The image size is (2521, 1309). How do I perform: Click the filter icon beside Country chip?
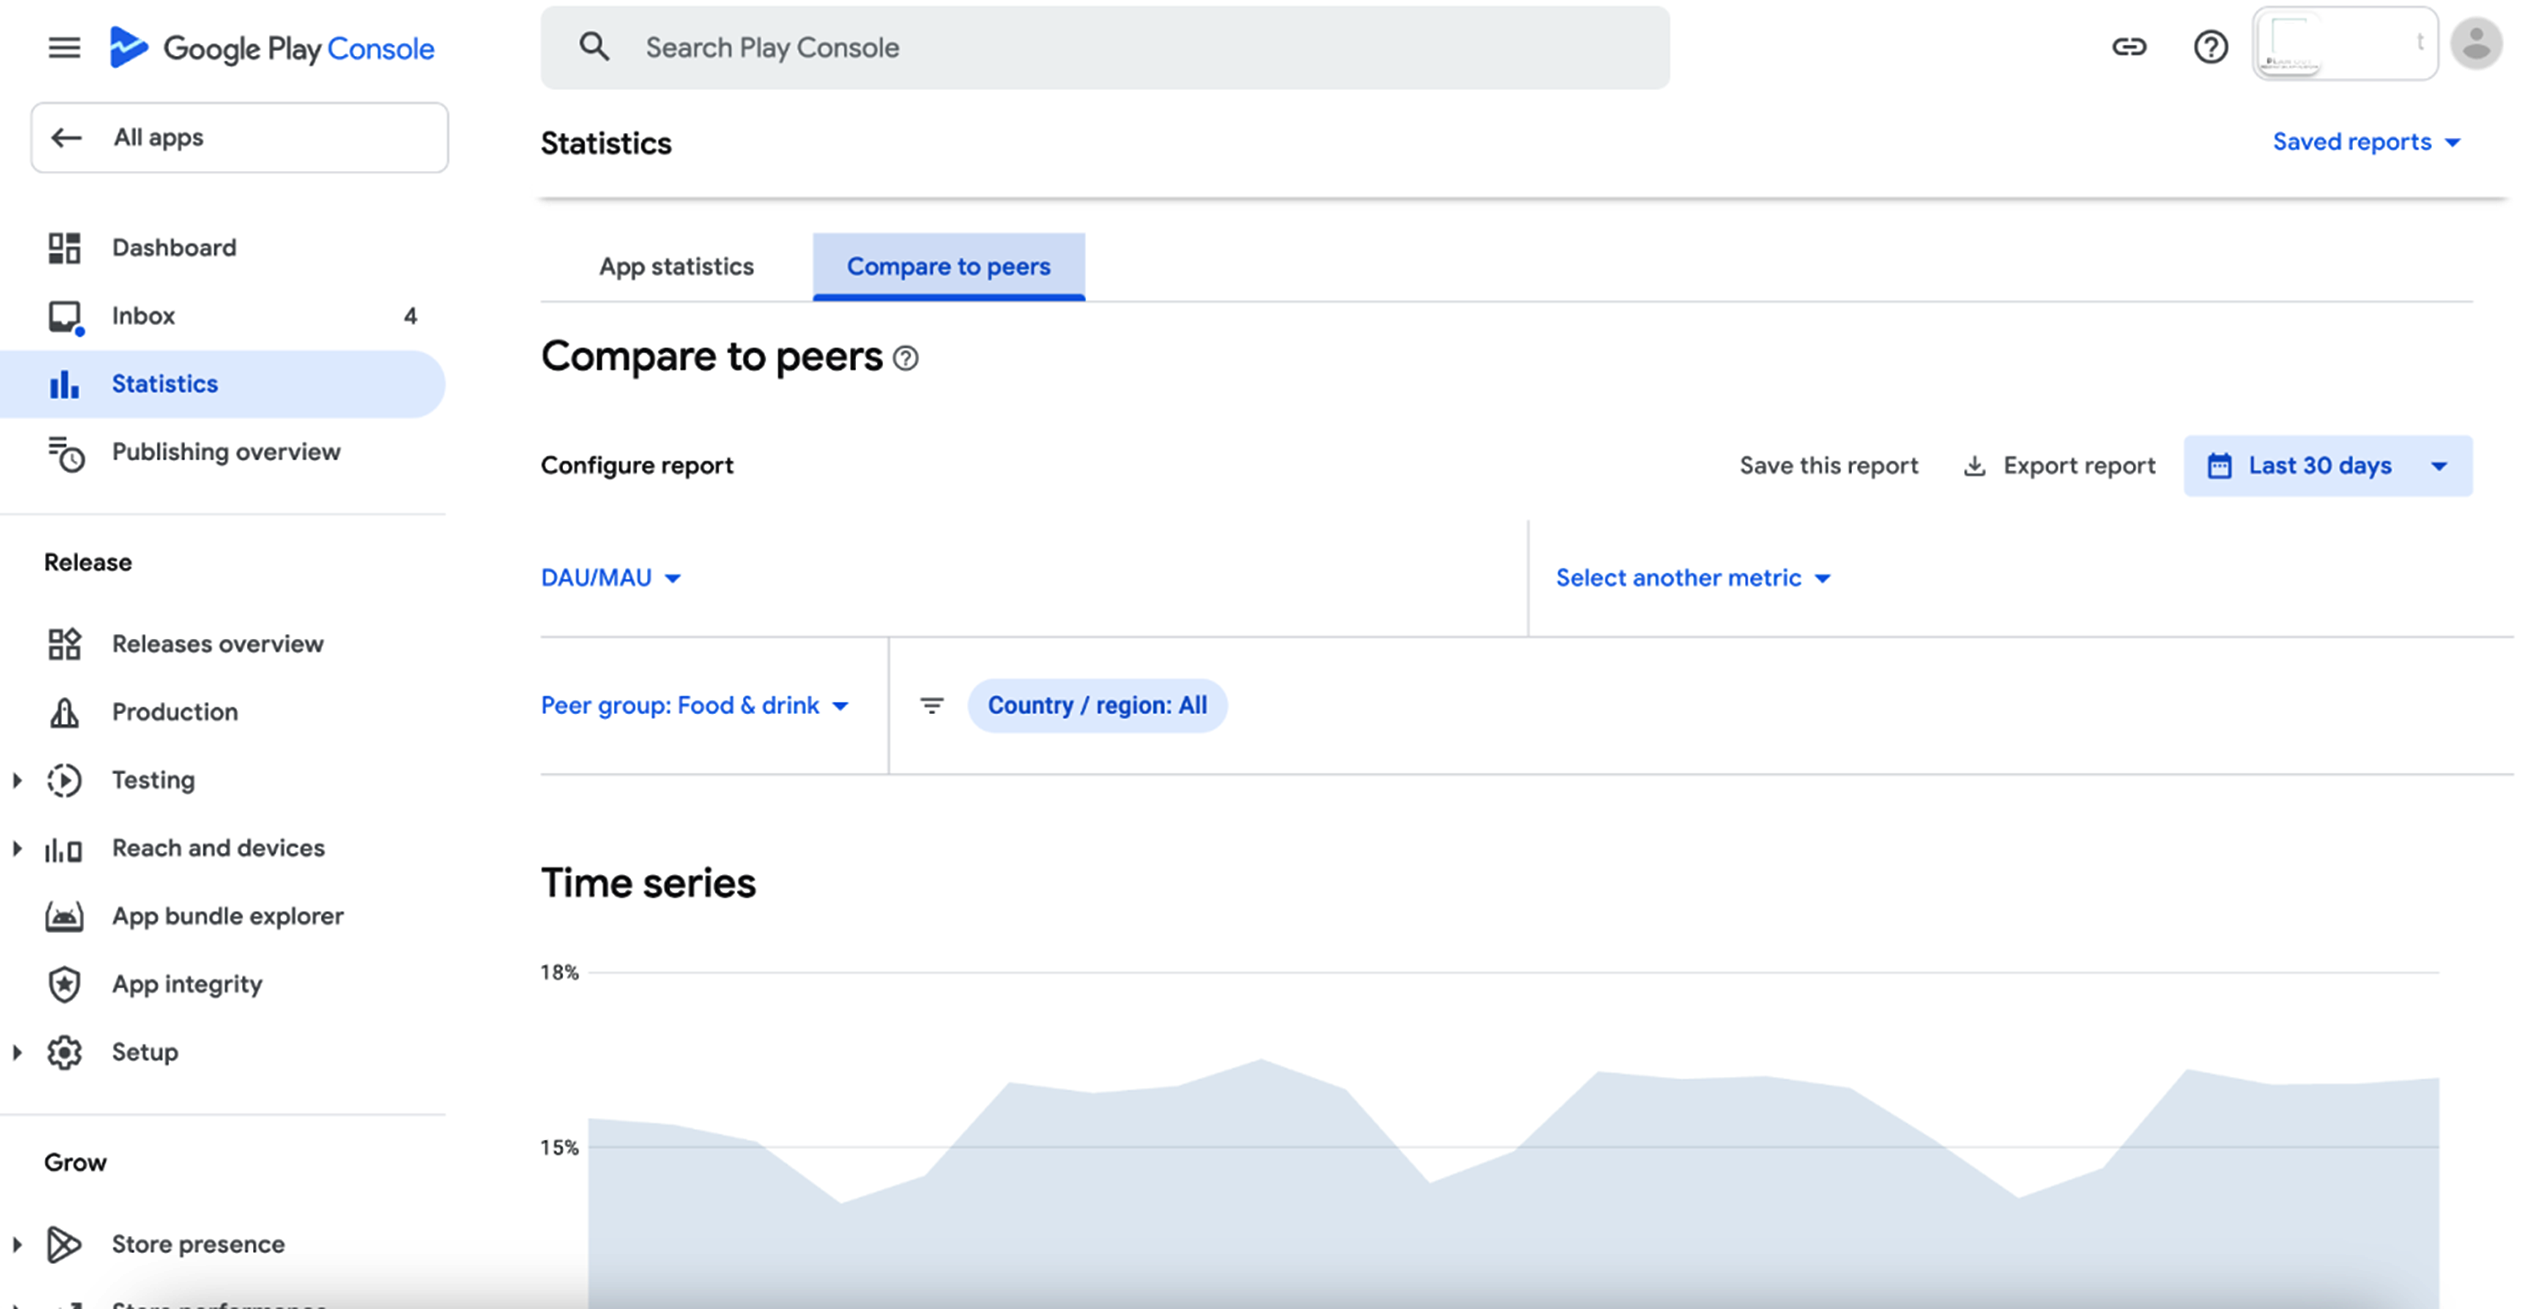pos(931,706)
